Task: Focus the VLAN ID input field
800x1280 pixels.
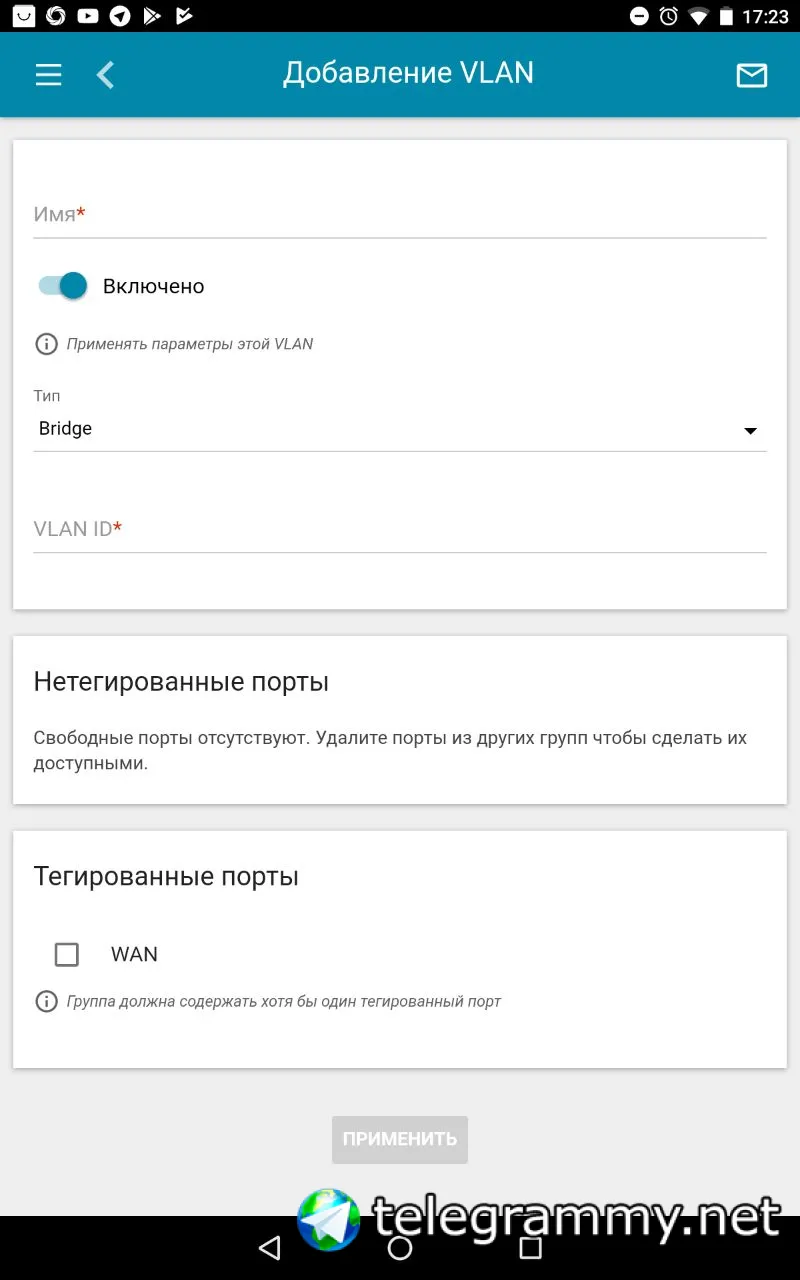Action: (400, 529)
